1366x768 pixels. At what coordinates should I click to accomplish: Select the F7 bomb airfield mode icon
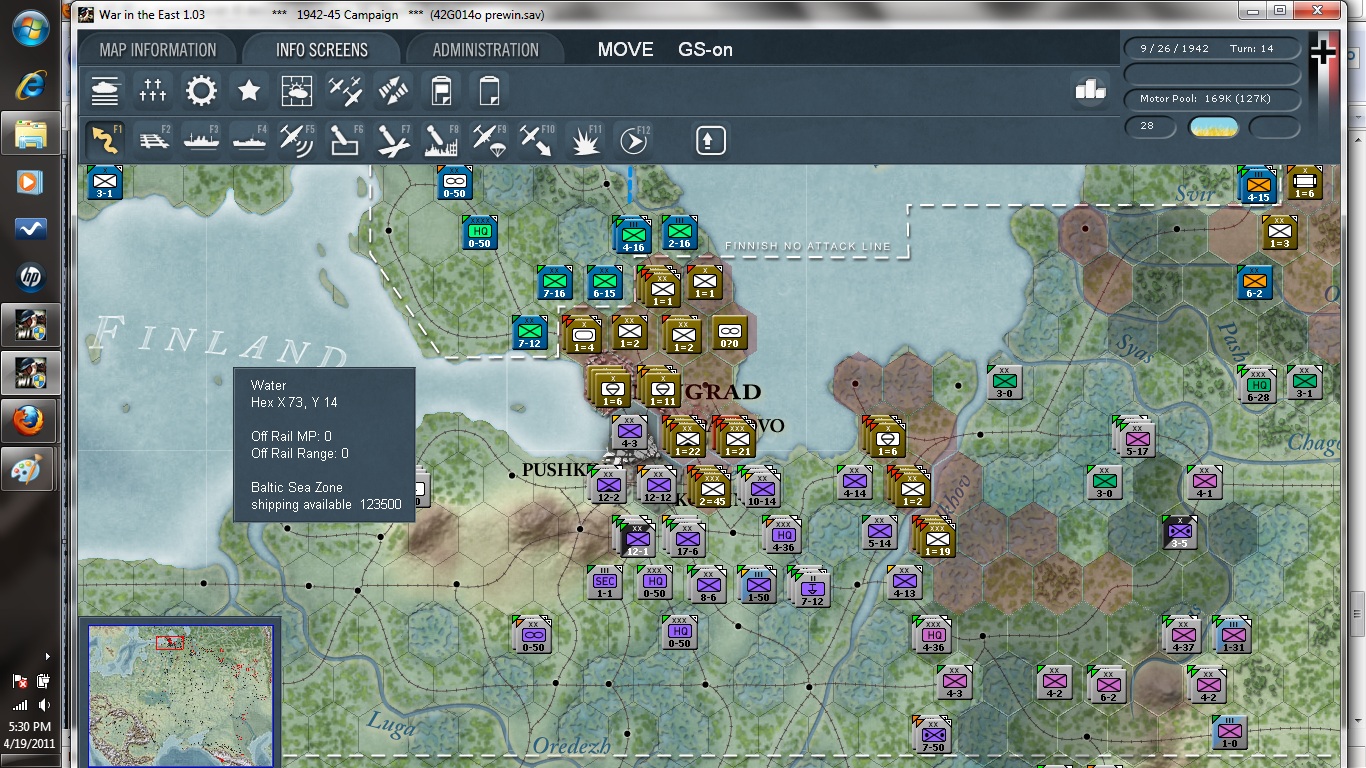click(x=393, y=139)
